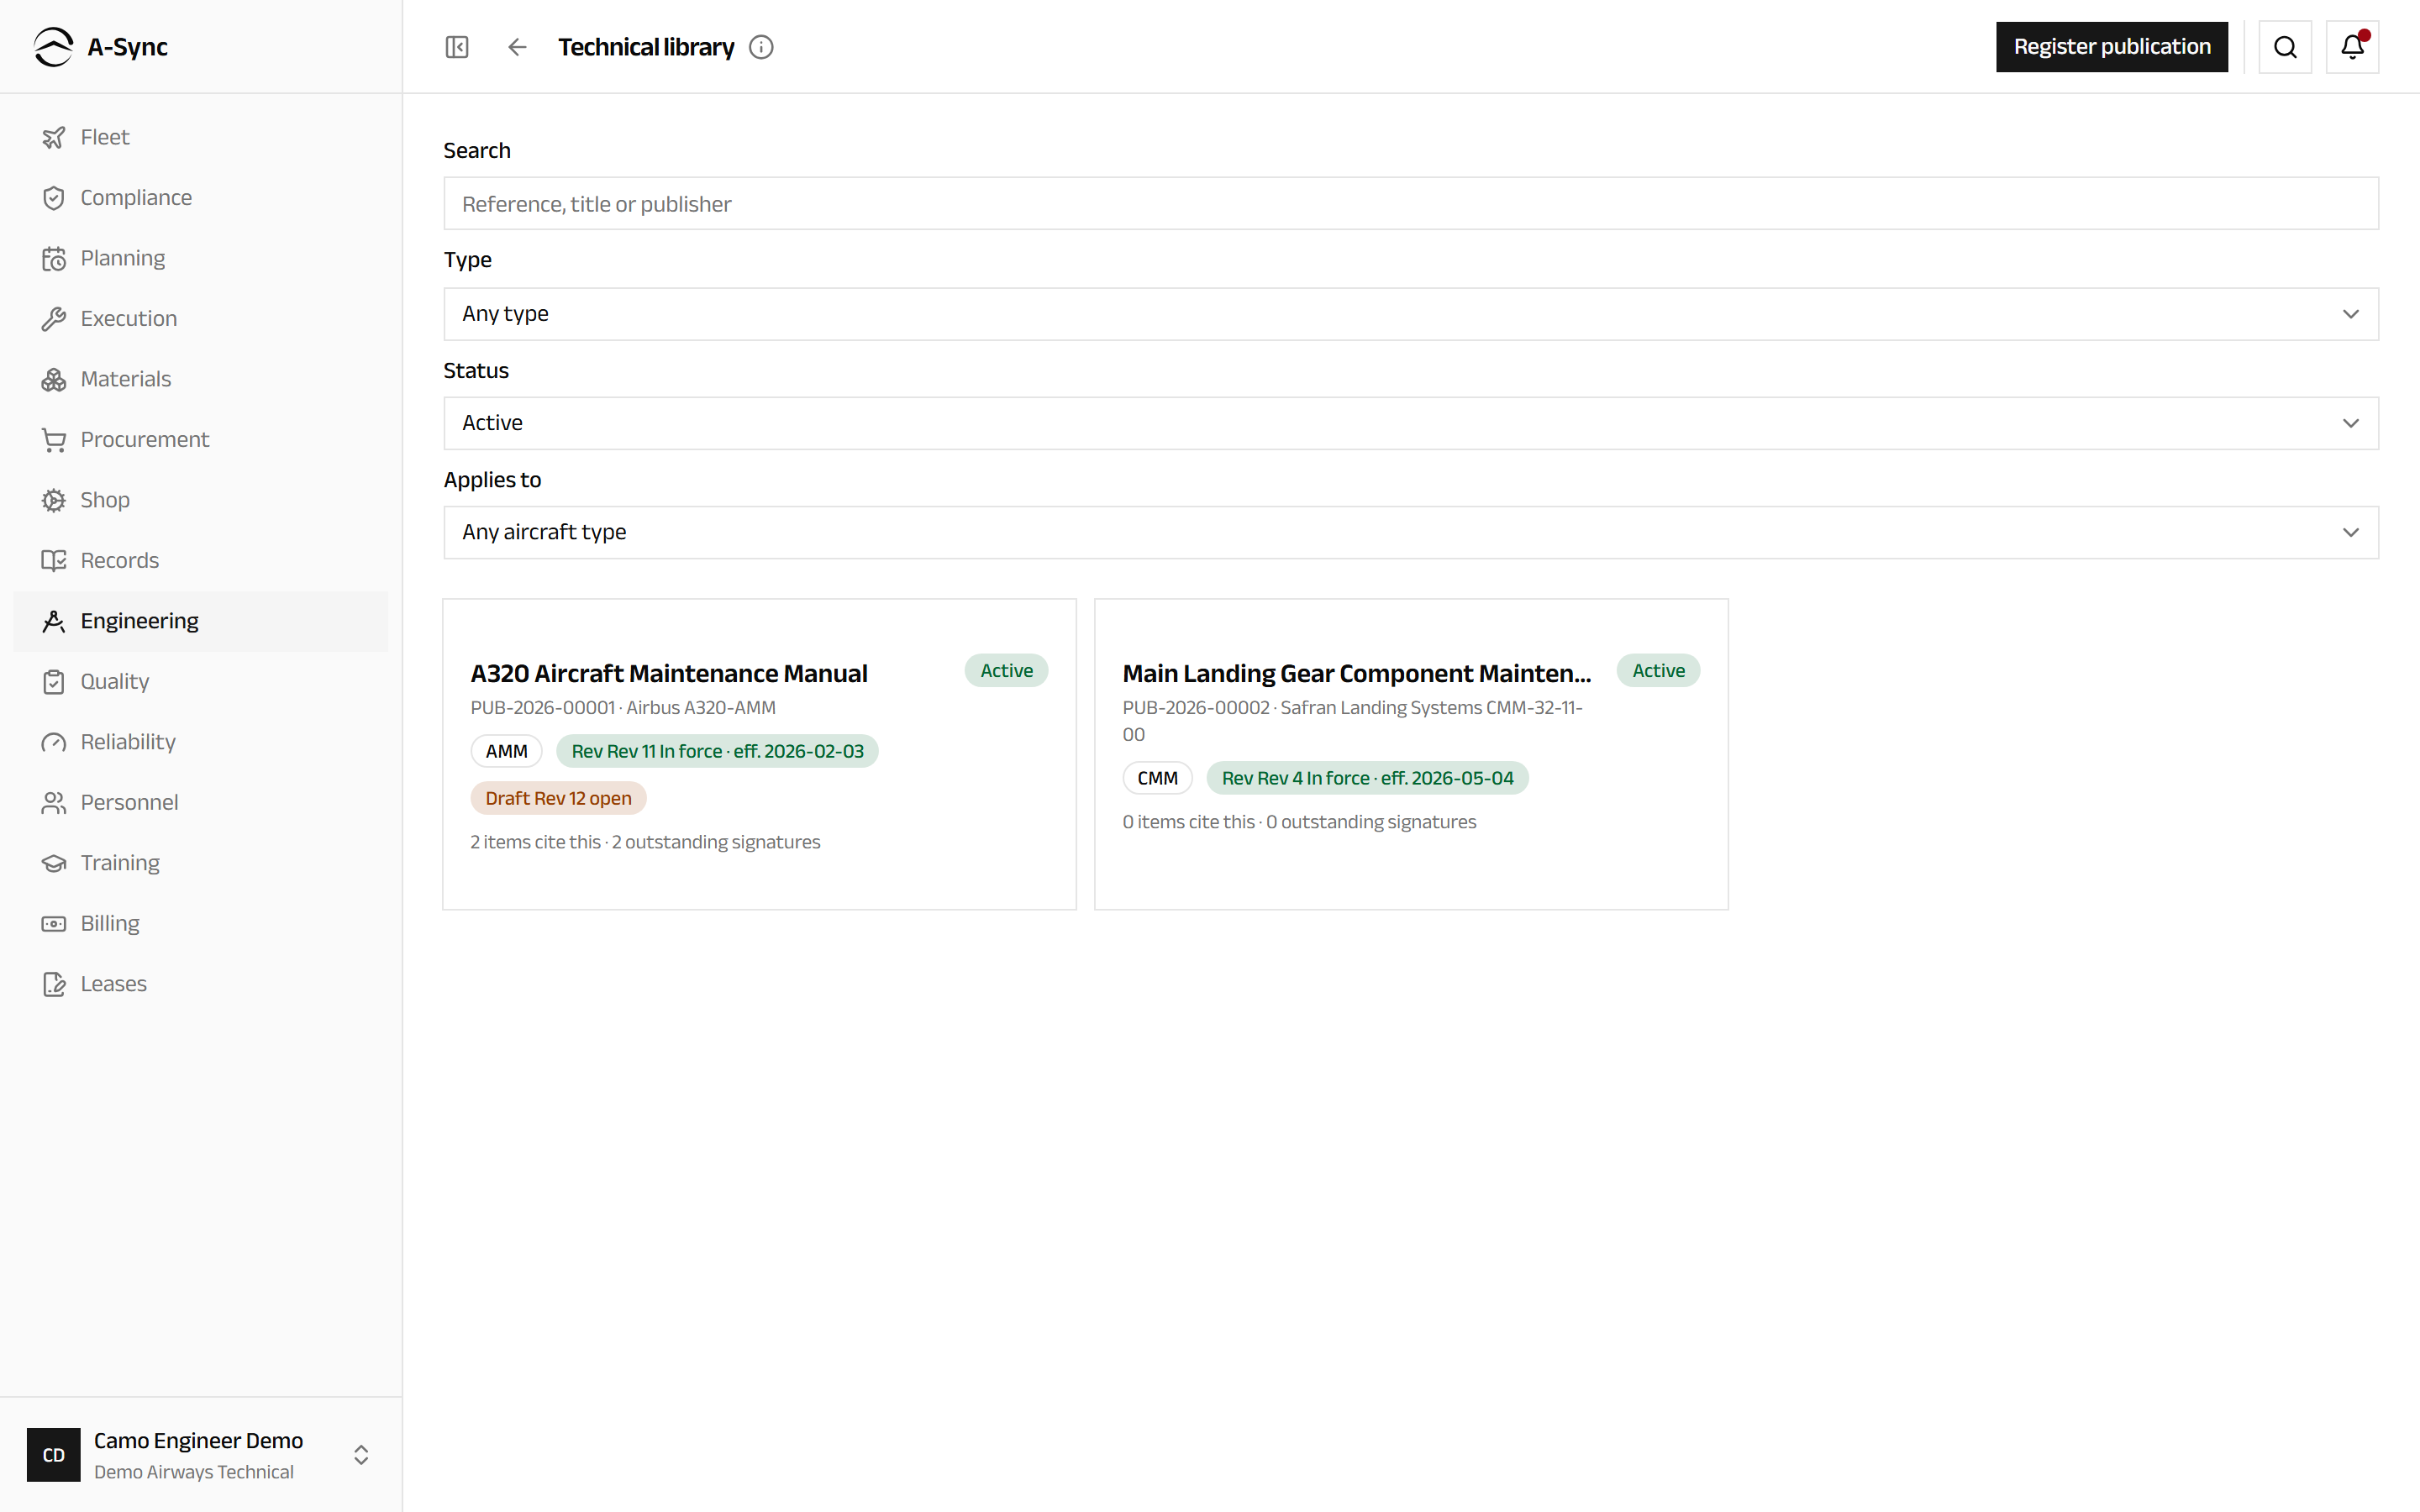Click the Active badge on A320 manual
Image resolution: width=2420 pixels, height=1512 pixels.
click(1006, 671)
